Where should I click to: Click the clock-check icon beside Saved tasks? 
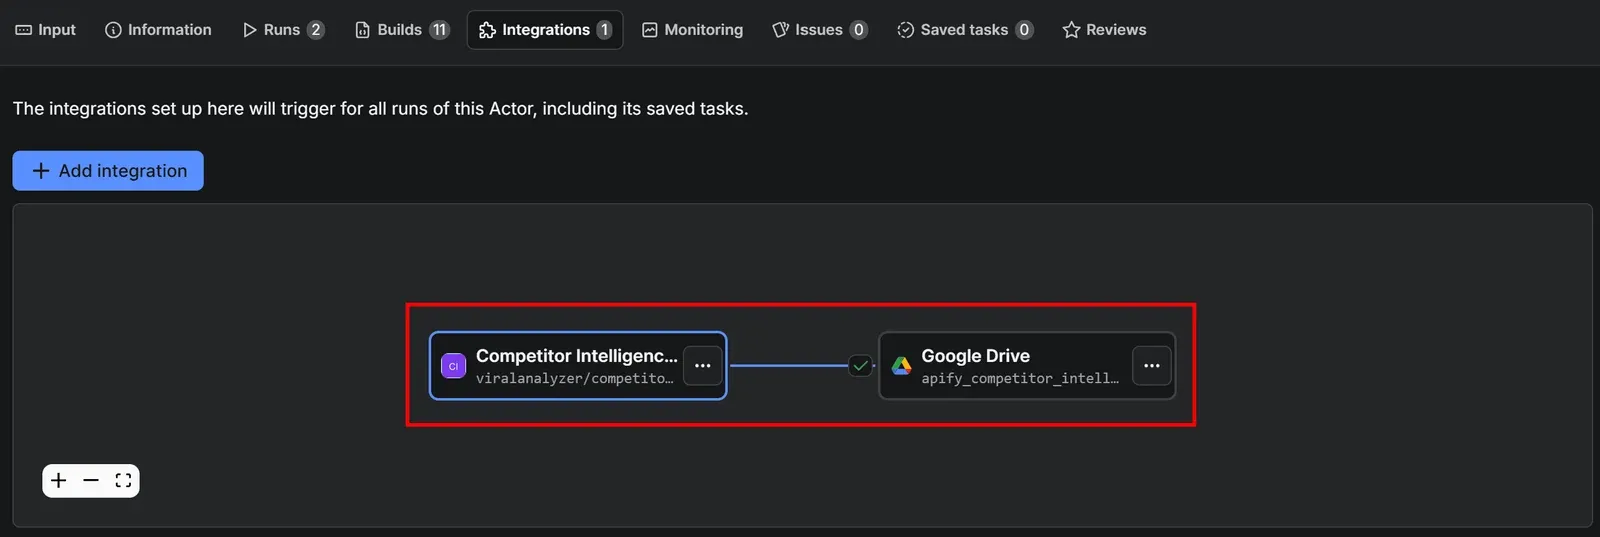tap(905, 30)
